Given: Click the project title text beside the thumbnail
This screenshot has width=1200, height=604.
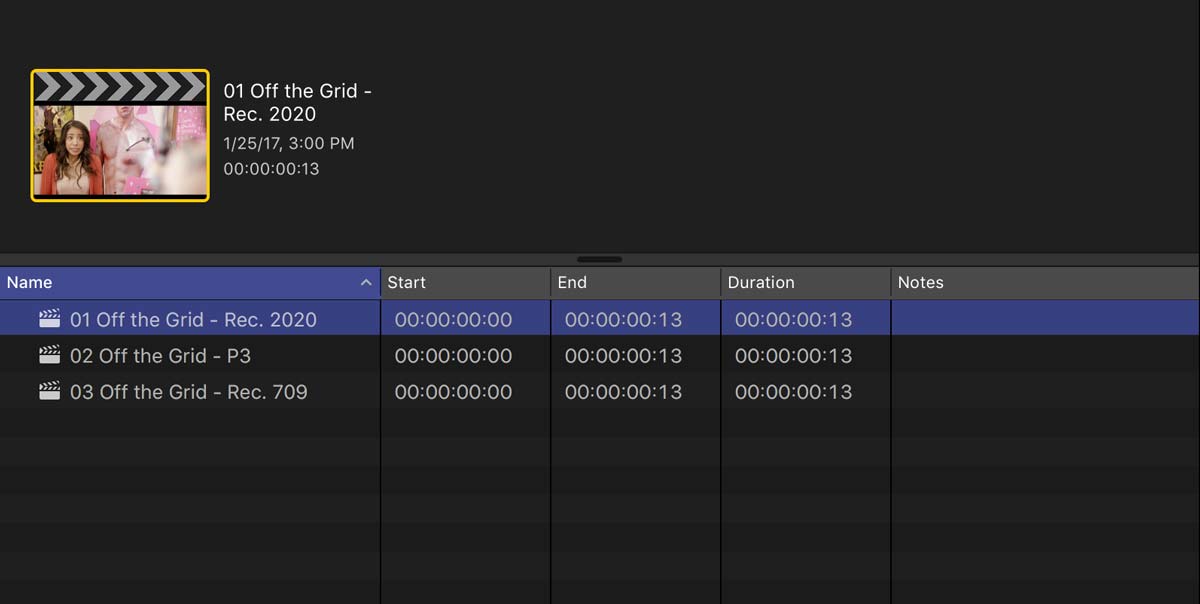Looking at the screenshot, I should 298,102.
